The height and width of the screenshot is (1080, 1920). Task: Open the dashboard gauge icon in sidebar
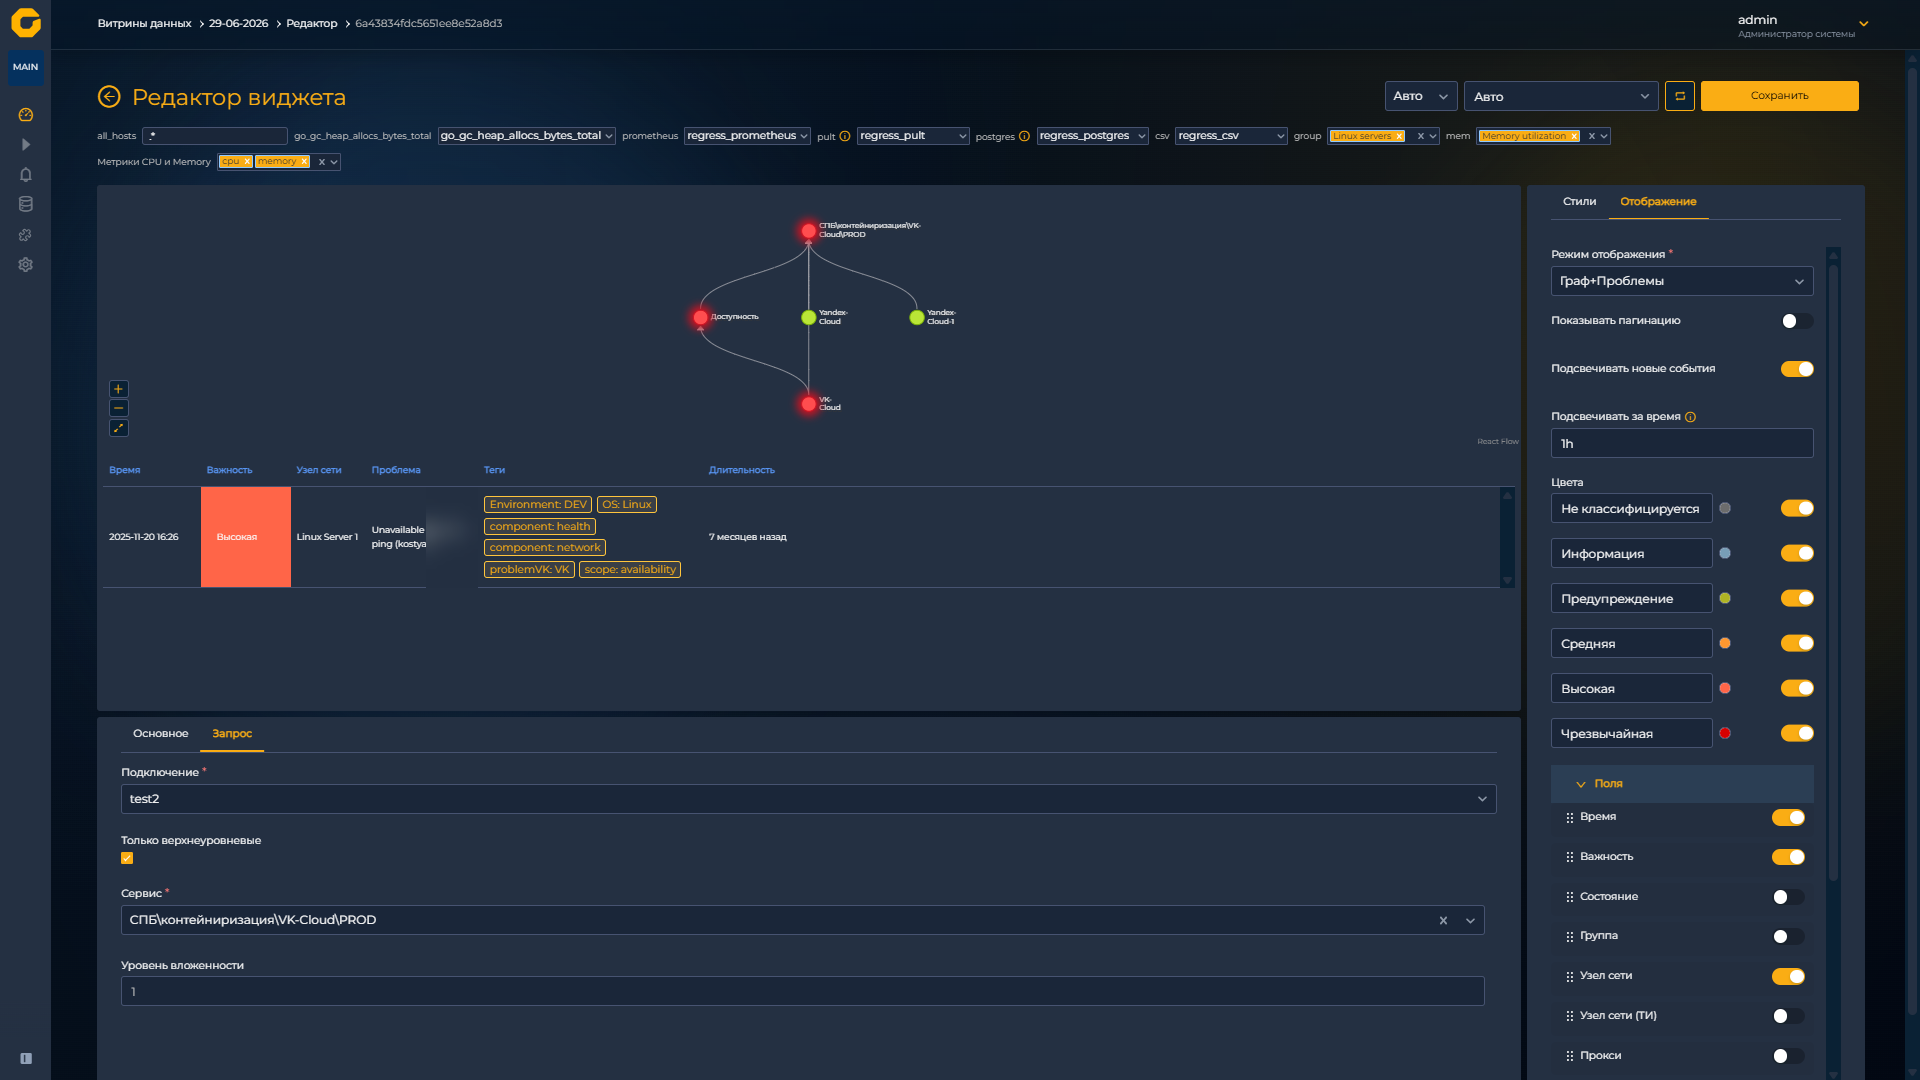[x=26, y=115]
